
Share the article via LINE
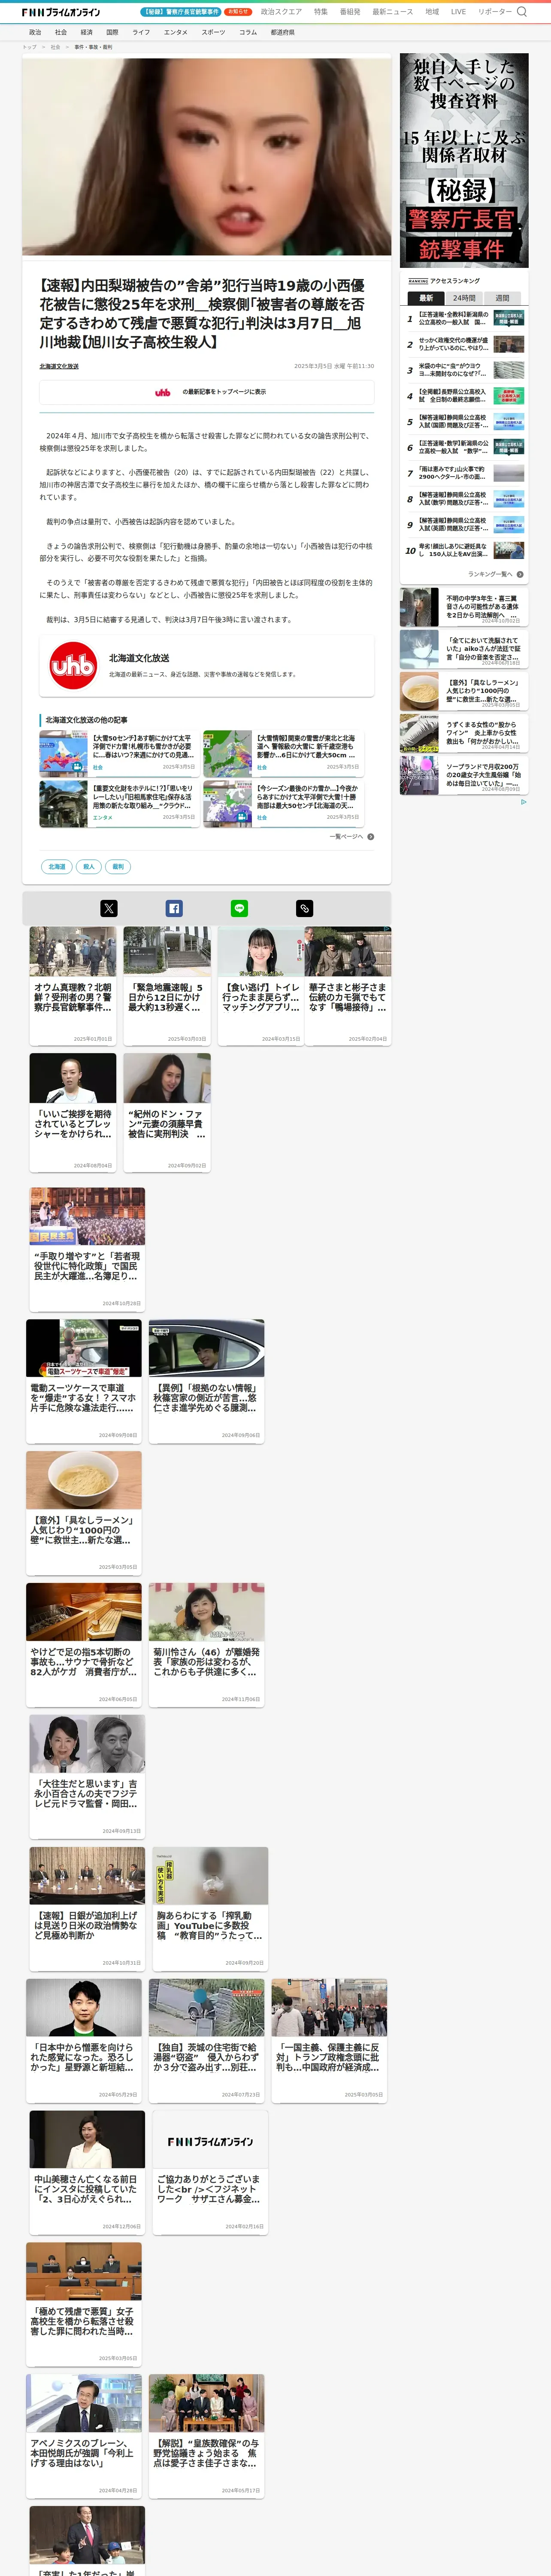239,908
